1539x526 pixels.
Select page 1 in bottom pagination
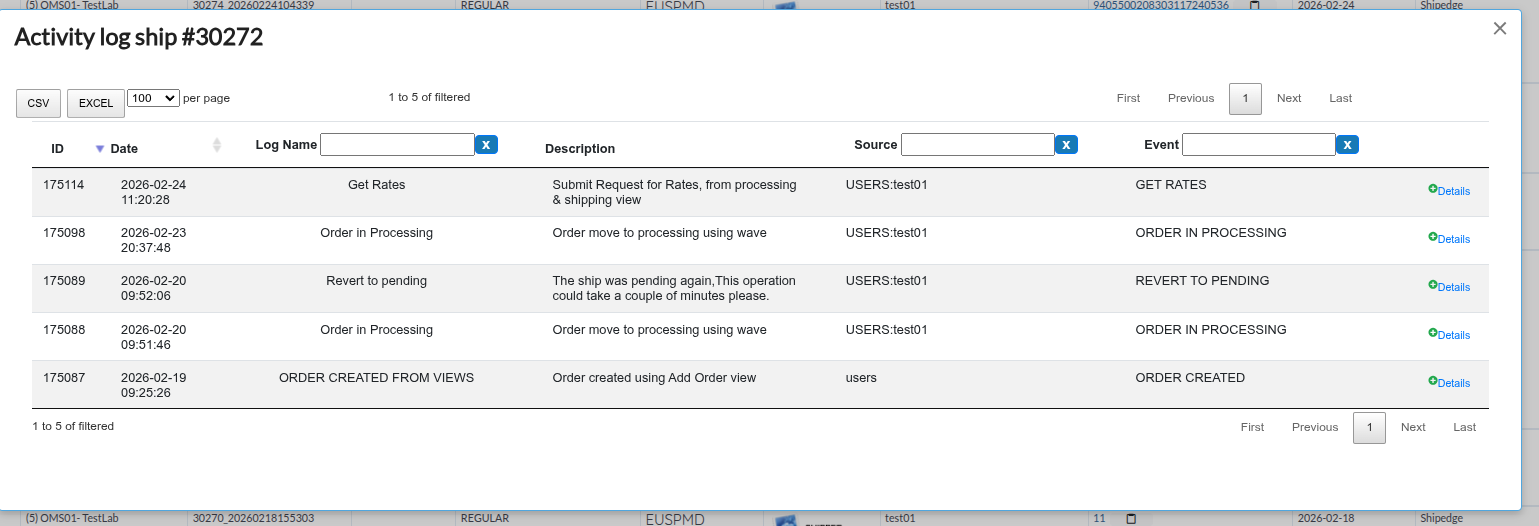point(1369,427)
